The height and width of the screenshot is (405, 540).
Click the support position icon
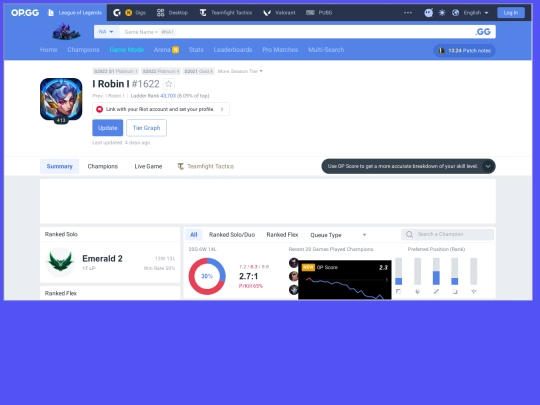click(474, 292)
